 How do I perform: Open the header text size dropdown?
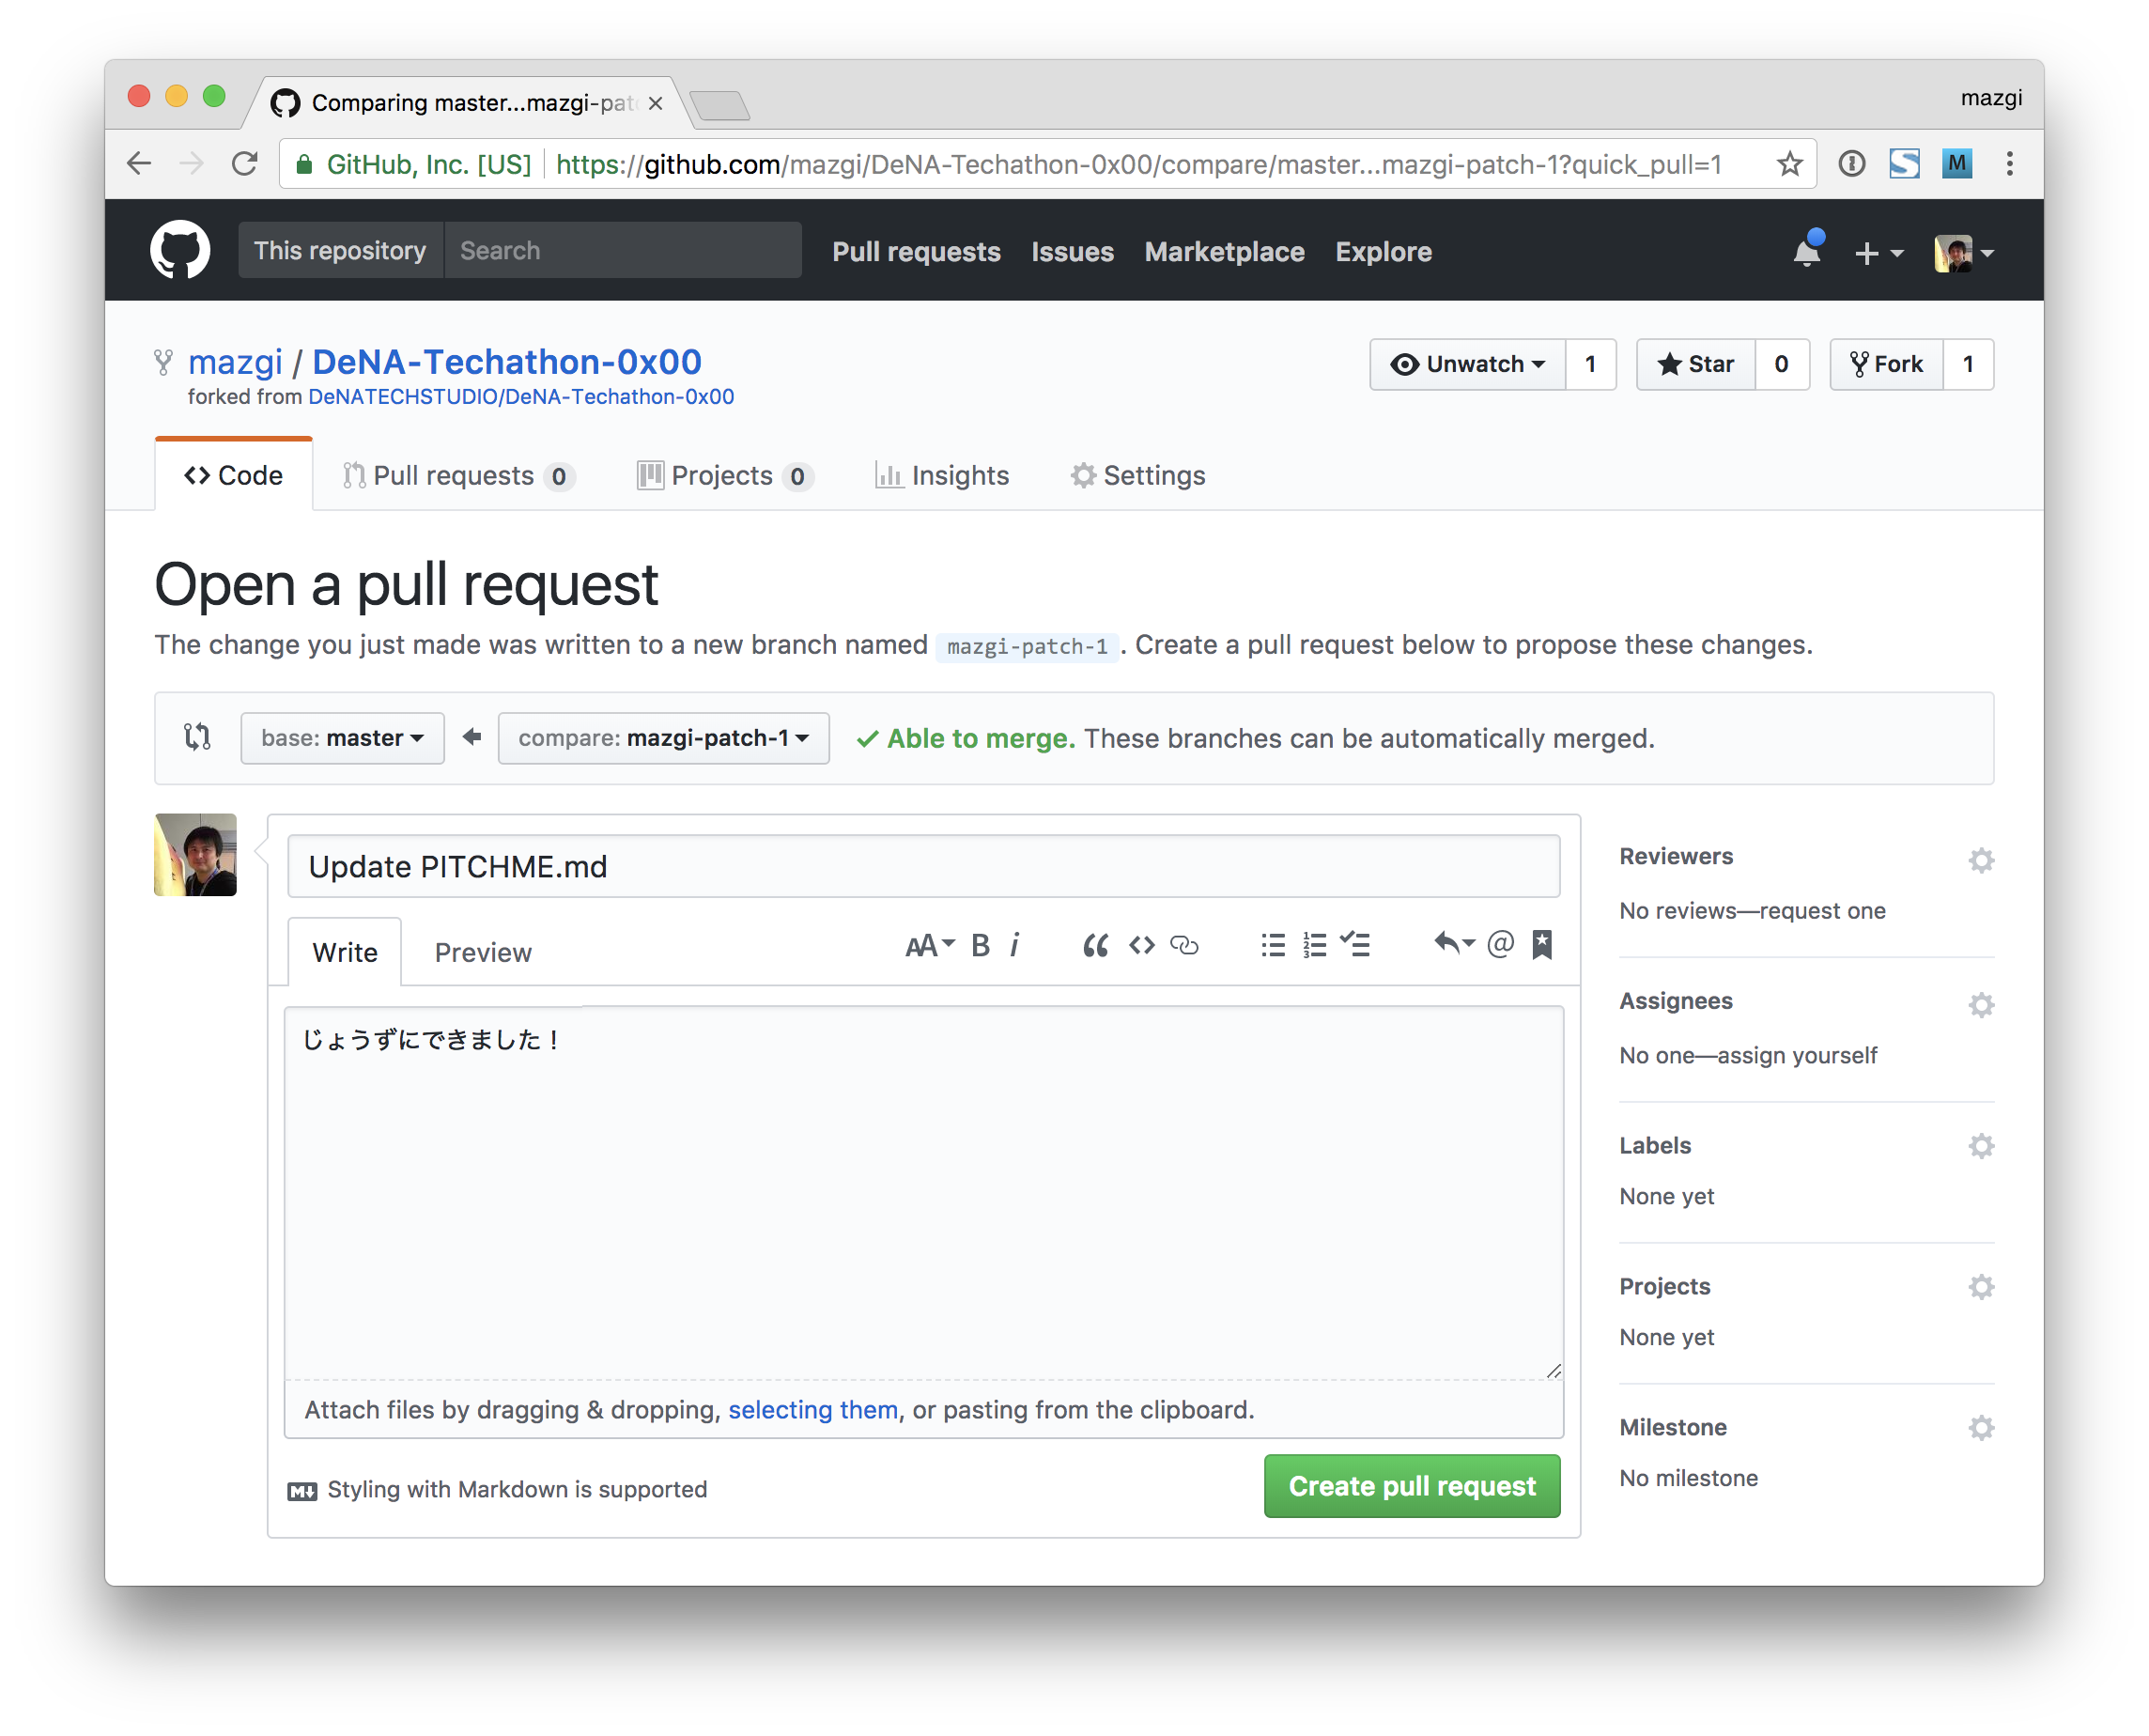(x=929, y=945)
